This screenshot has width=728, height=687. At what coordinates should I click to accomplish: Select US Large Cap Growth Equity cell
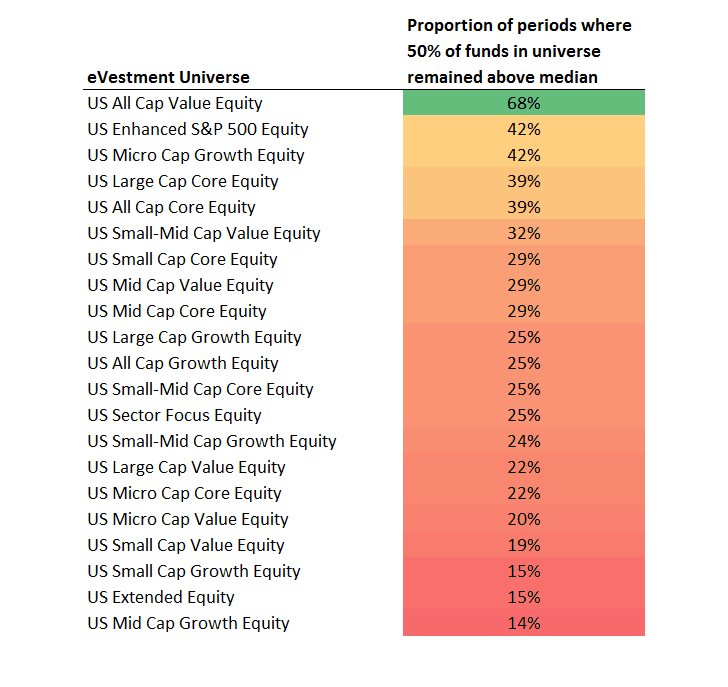[x=194, y=337]
